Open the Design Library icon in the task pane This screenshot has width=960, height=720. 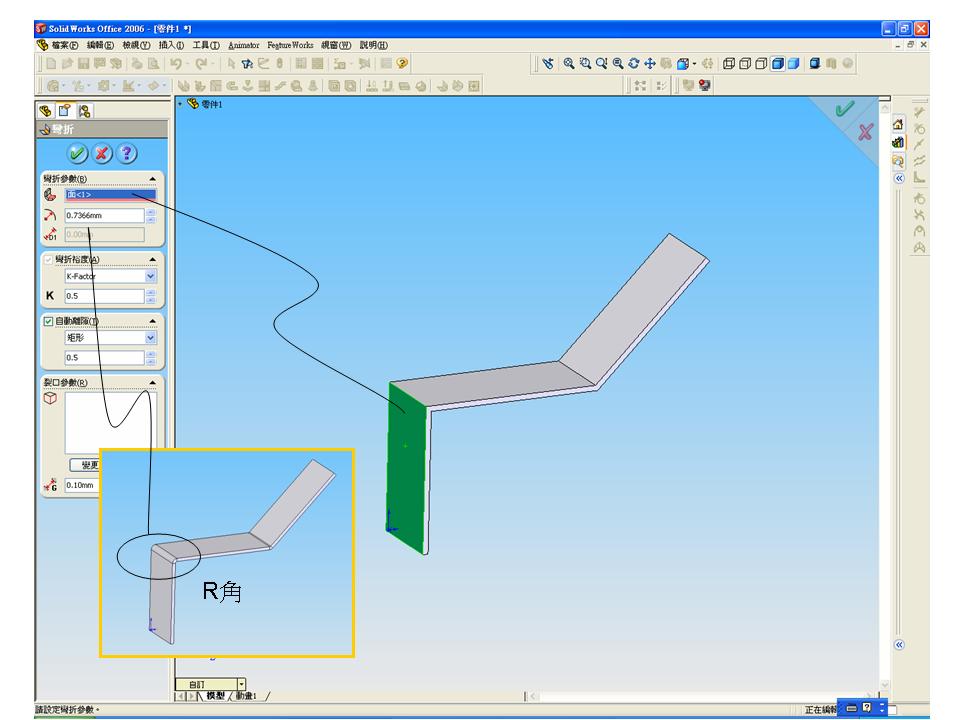(898, 143)
